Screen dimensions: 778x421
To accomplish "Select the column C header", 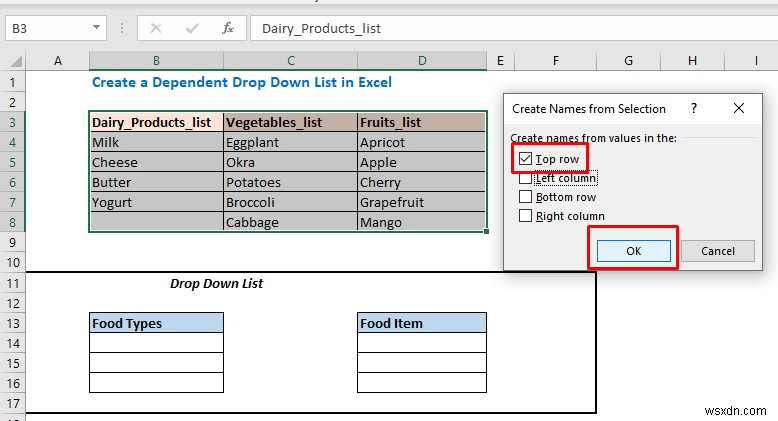I will click(290, 62).
